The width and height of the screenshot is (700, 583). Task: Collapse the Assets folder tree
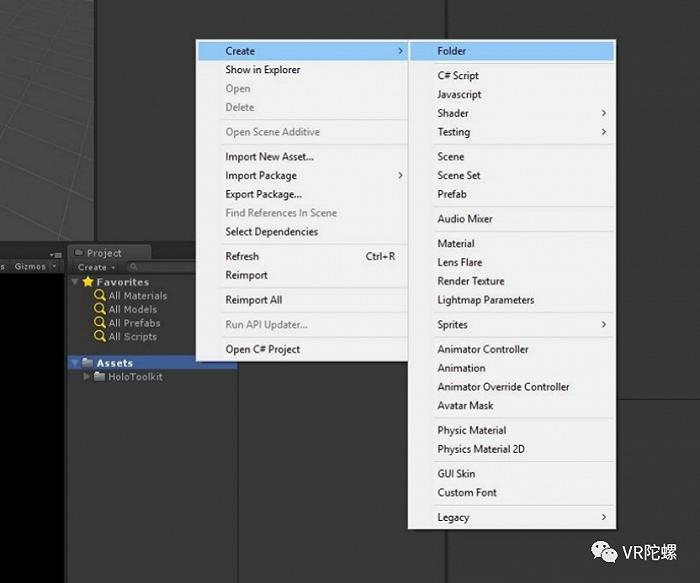pyautogui.click(x=75, y=362)
